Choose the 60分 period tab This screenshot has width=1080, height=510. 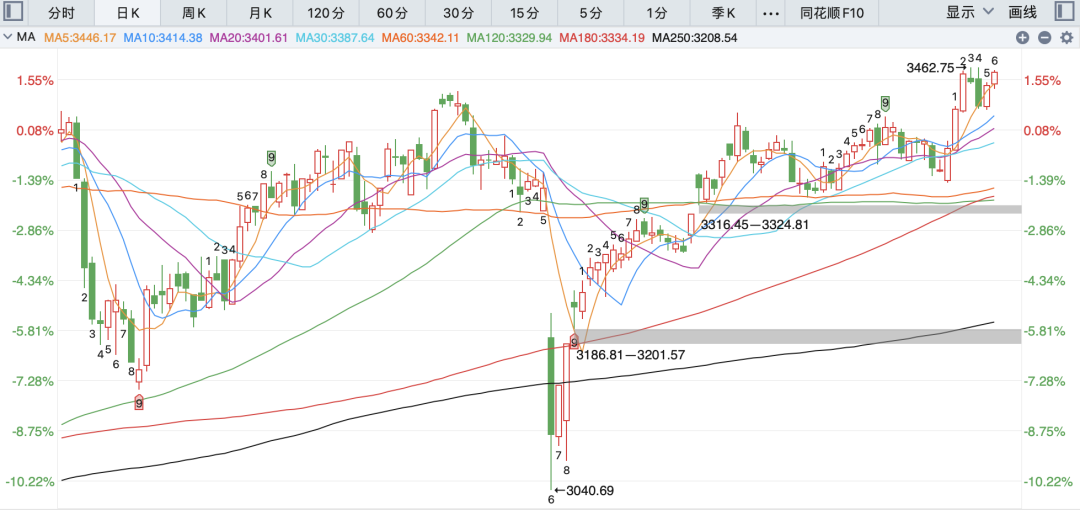coord(392,13)
